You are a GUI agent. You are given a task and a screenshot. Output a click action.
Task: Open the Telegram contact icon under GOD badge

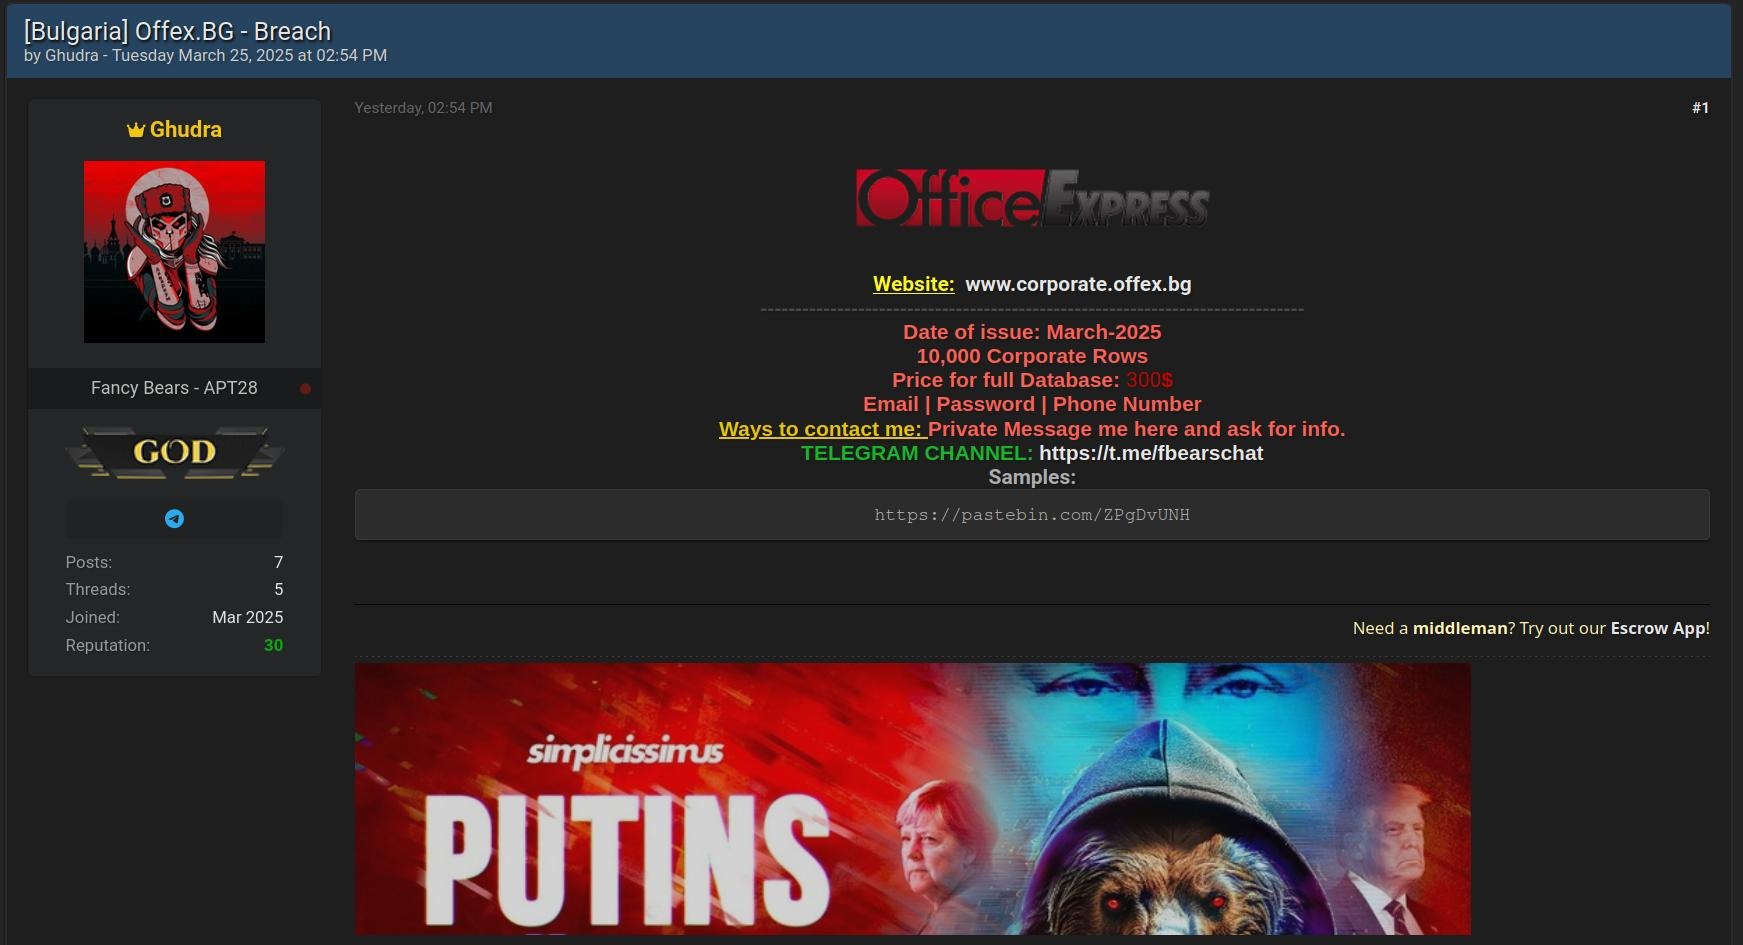(x=174, y=518)
